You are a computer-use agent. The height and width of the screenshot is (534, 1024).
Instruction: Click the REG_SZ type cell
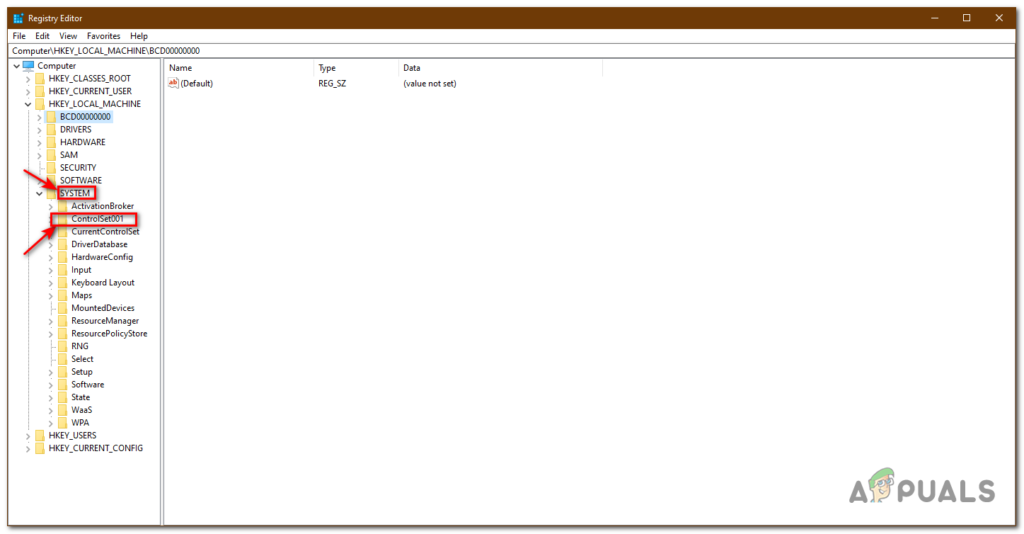coord(332,84)
